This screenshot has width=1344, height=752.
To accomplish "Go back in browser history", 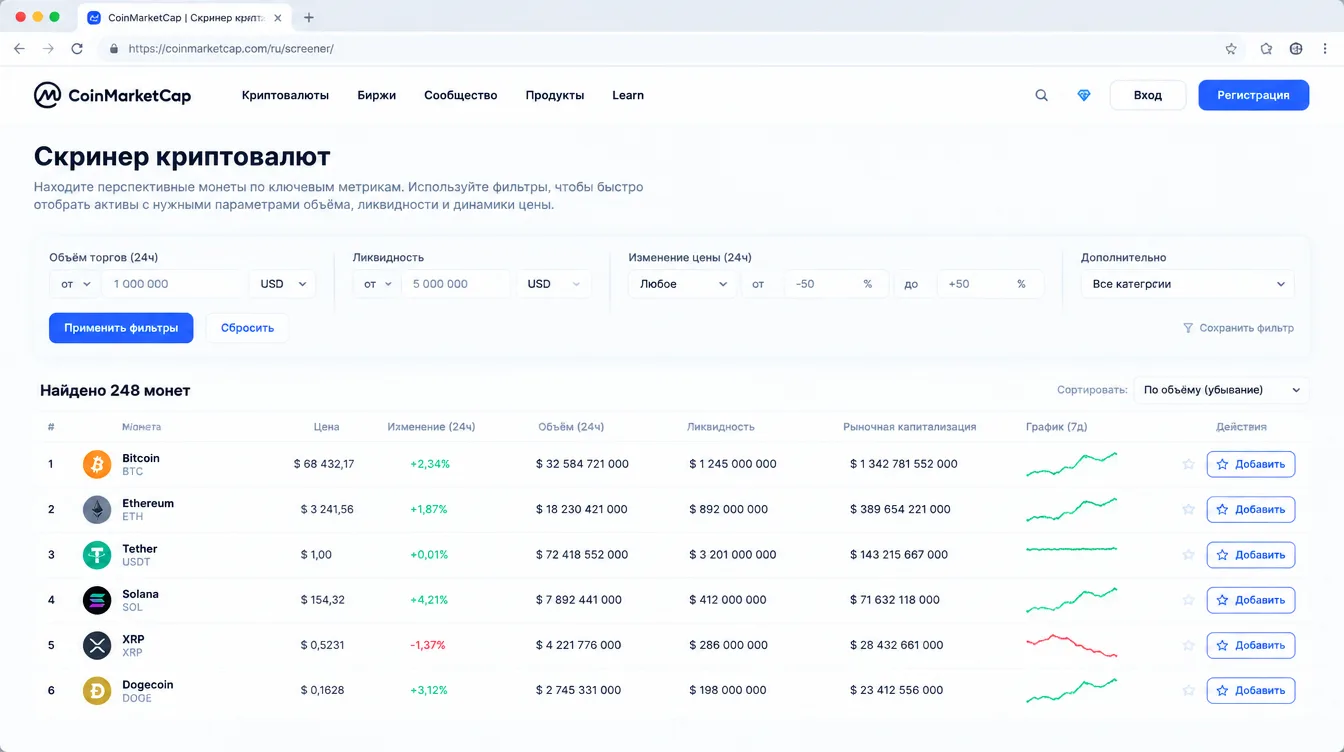I will (x=19, y=48).
